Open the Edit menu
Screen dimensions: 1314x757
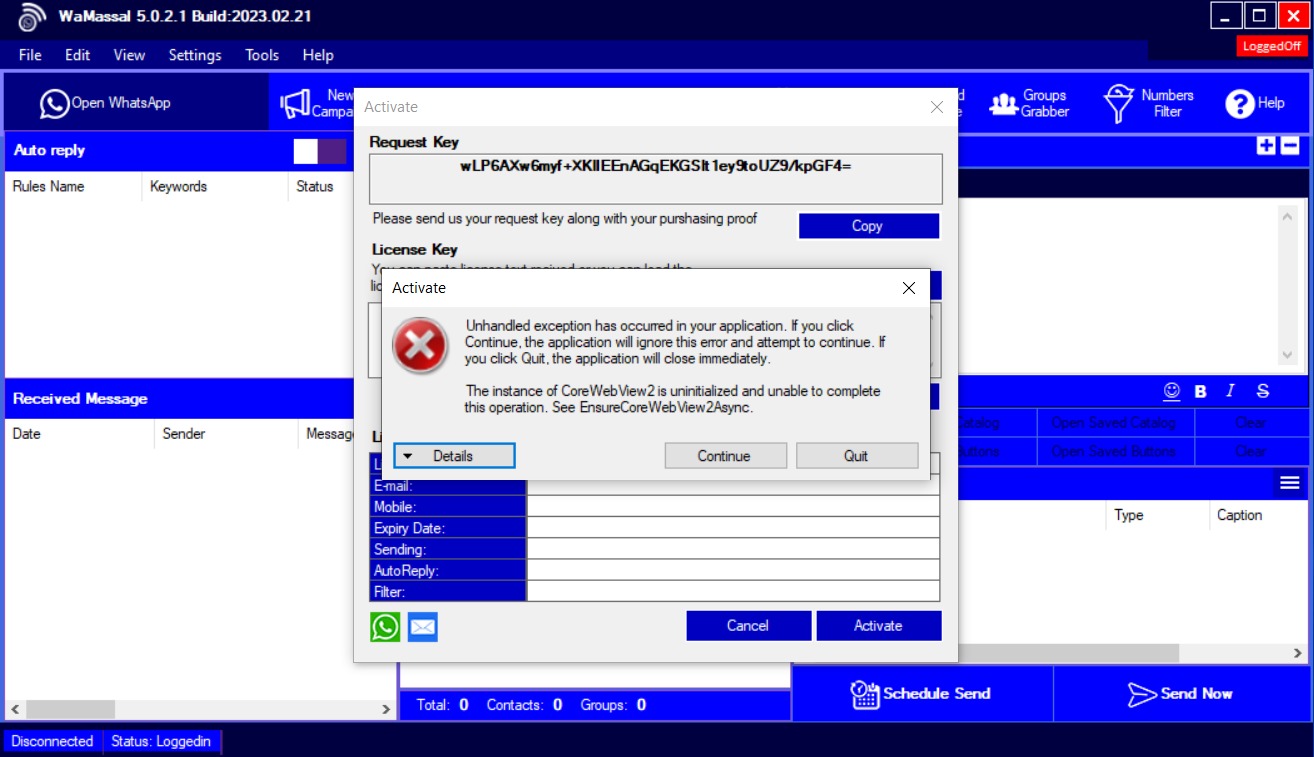coord(78,55)
